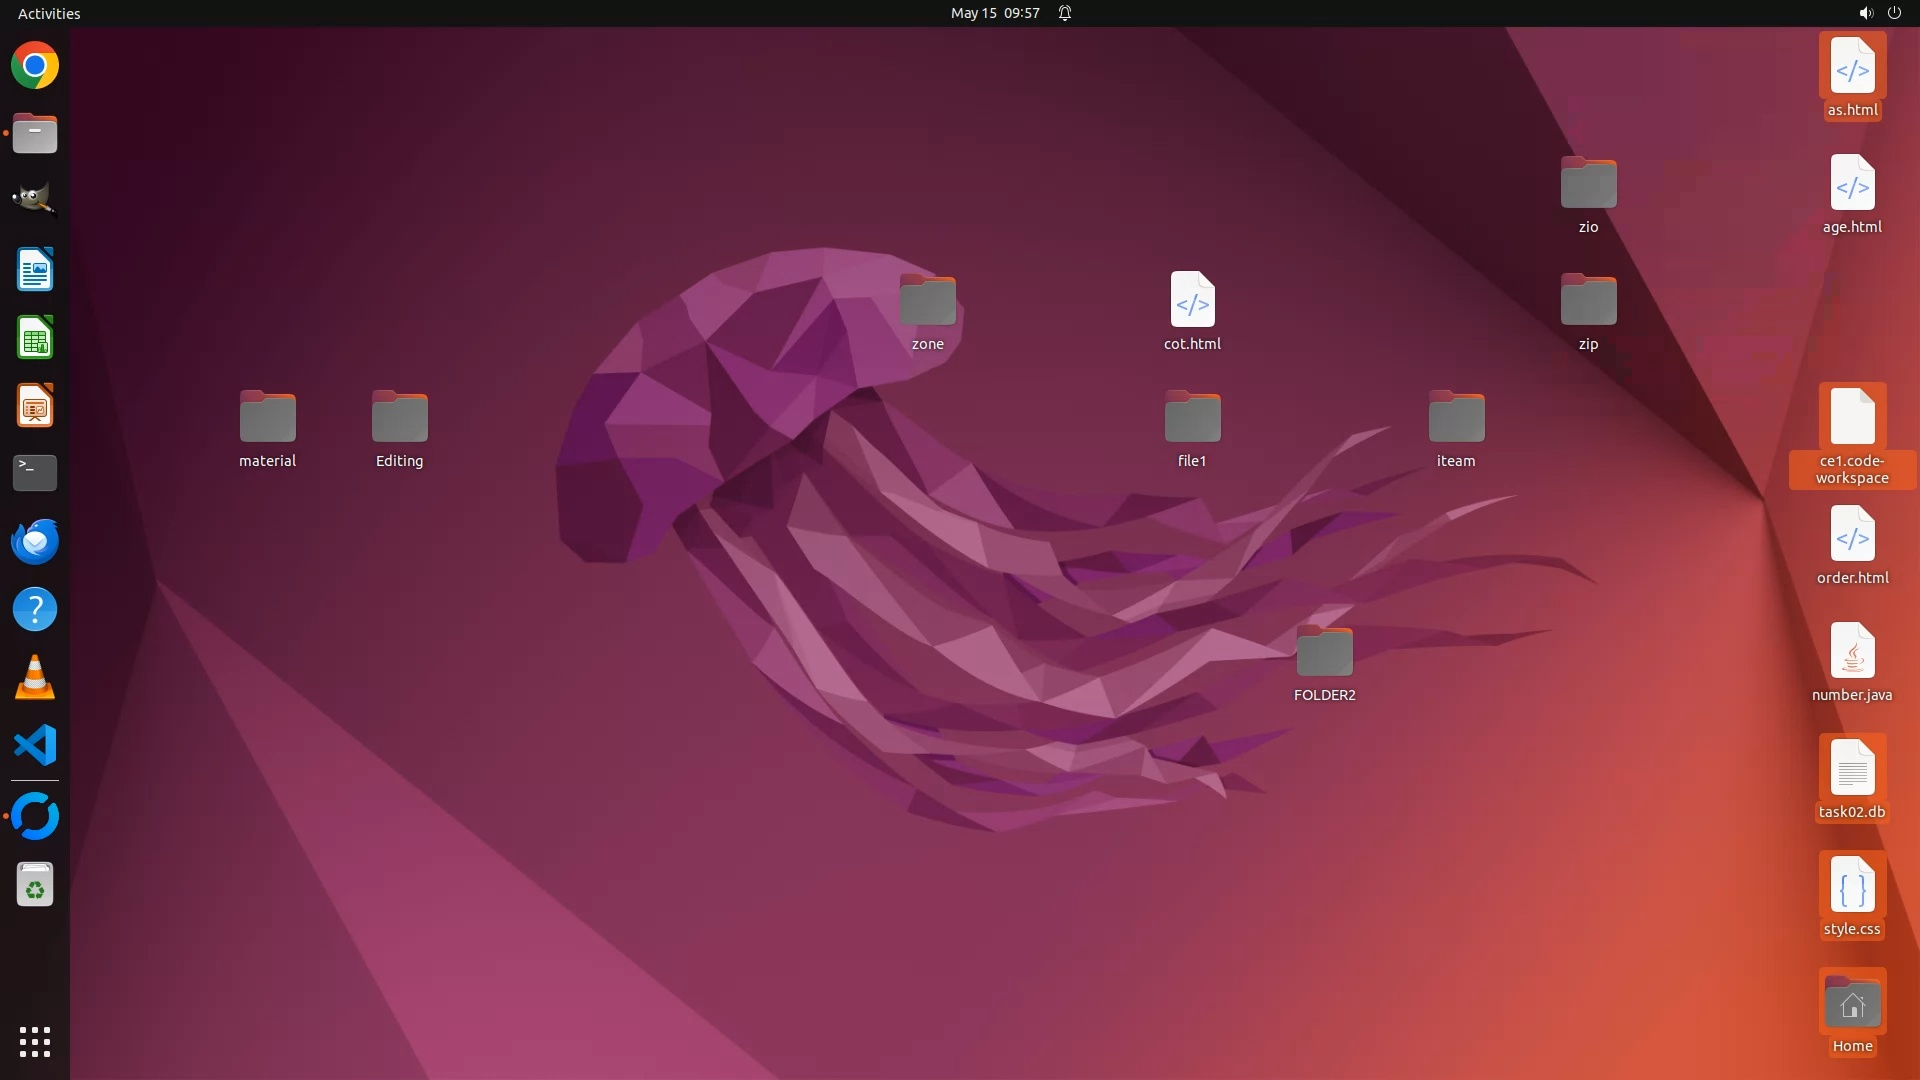Launch Visual Studio Code from dock
1920x1080 pixels.
[35, 746]
